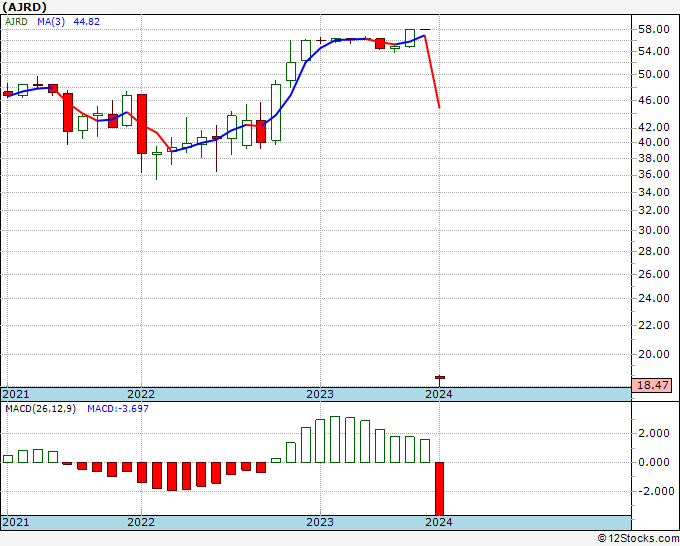Screen dimensions: 680x546
Task: Click the 2021 label on MACD panel axis
Action: tap(16, 522)
